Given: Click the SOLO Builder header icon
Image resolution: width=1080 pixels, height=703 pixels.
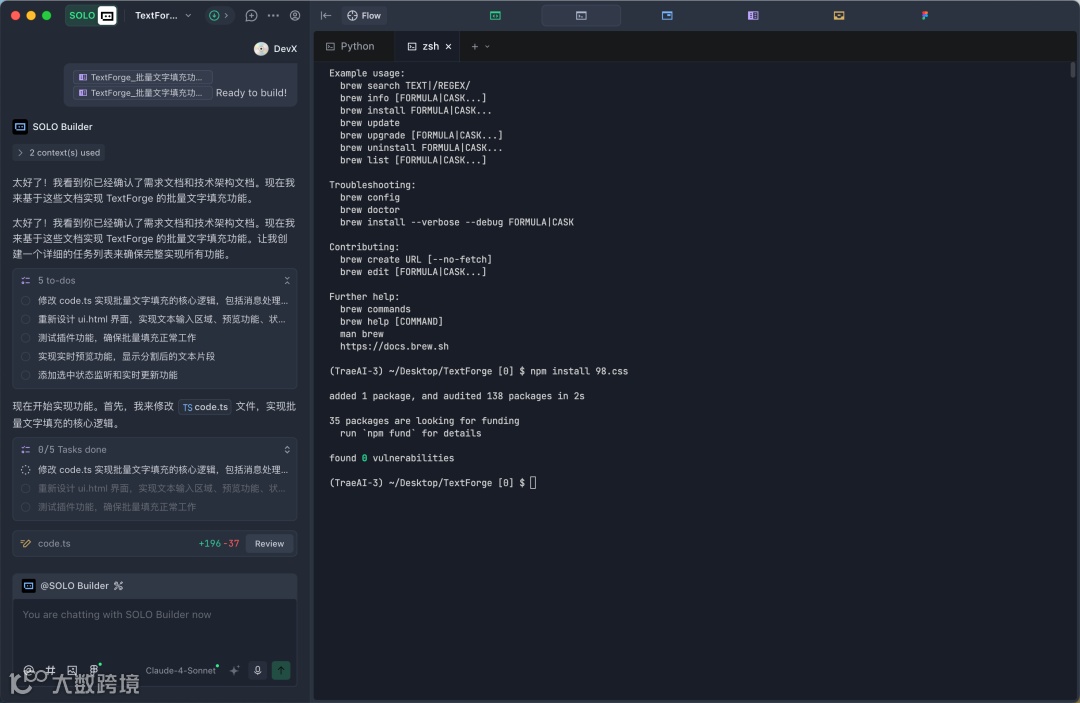Looking at the screenshot, I should (x=20, y=127).
